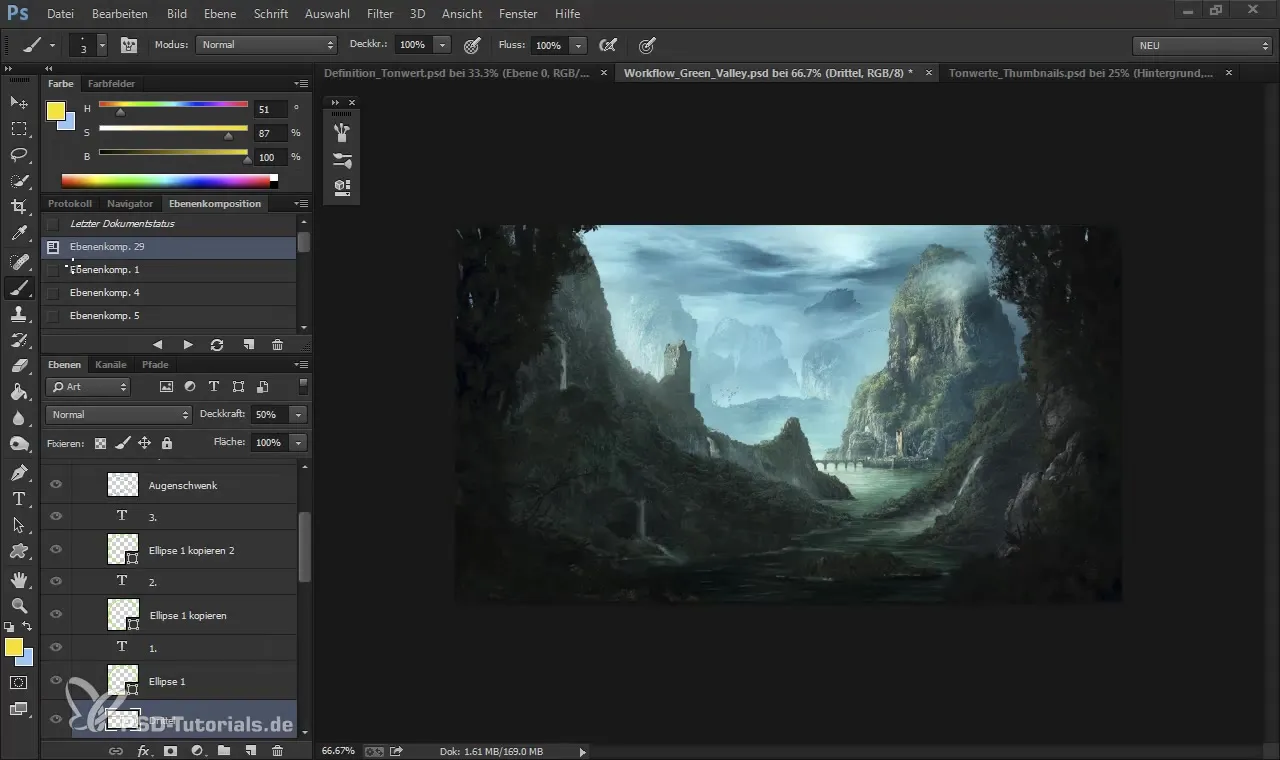Click the layers panel scrollbar
This screenshot has width=1280, height=760.
tap(304, 547)
